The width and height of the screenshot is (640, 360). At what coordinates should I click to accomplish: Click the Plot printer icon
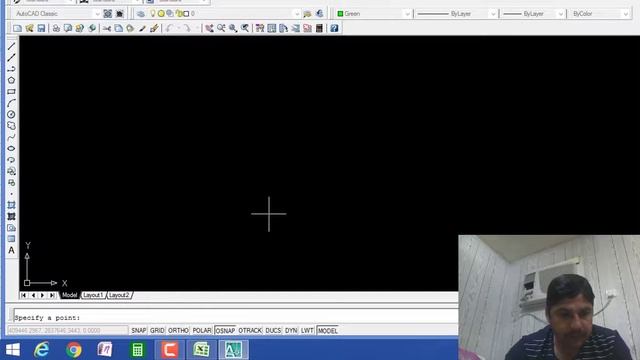pyautogui.click(x=56, y=28)
